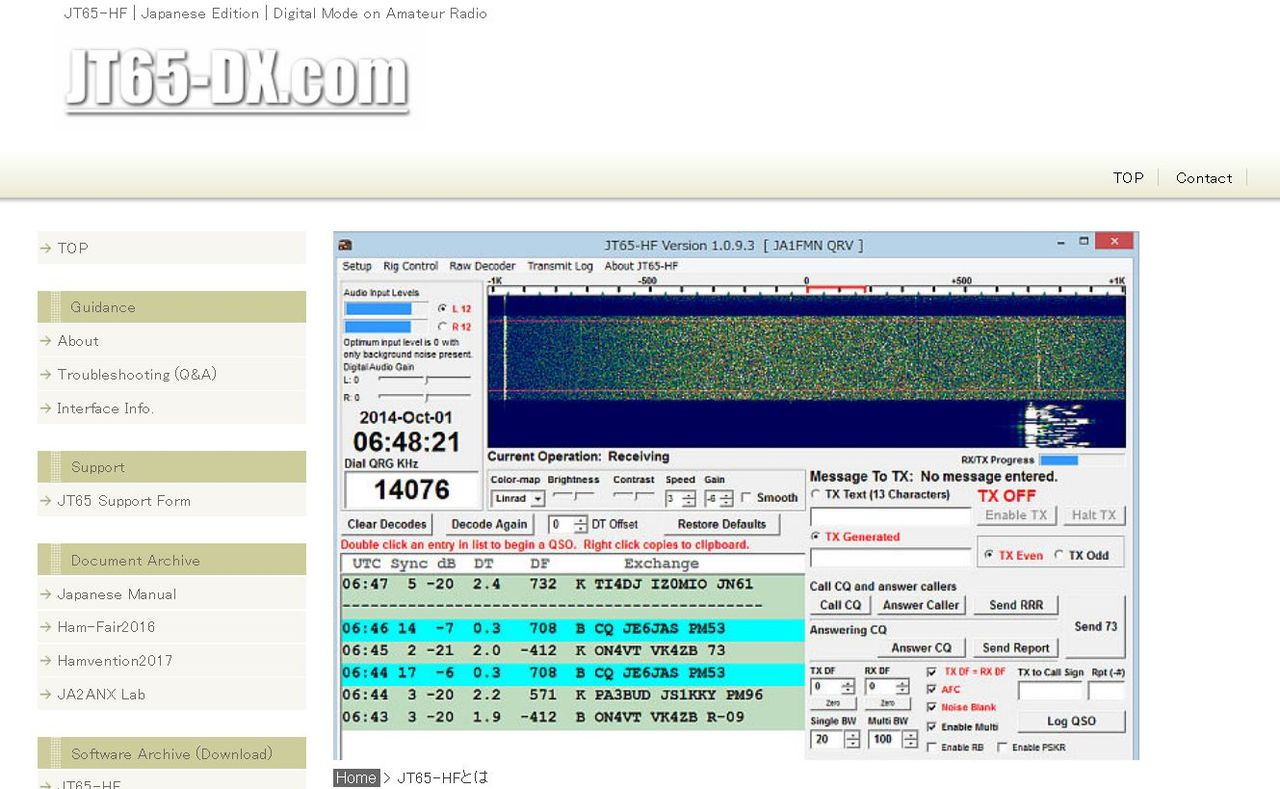Click the Clear Decodes button

(x=387, y=524)
